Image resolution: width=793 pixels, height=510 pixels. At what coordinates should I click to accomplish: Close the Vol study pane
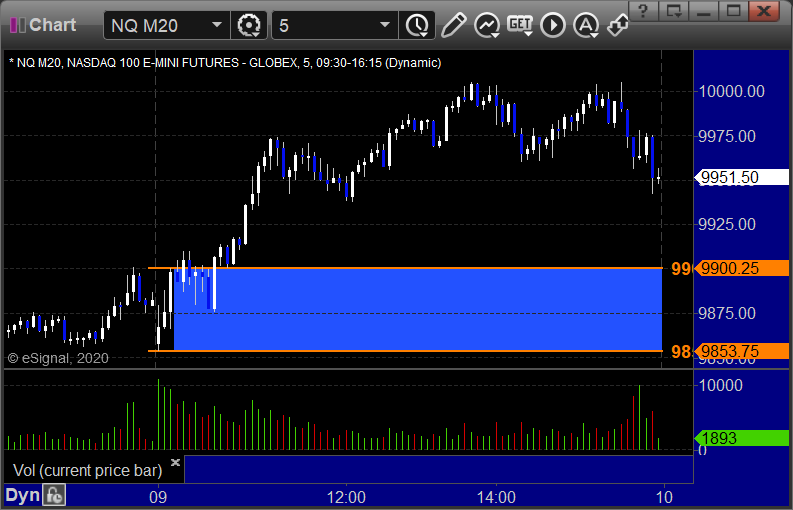coord(175,462)
